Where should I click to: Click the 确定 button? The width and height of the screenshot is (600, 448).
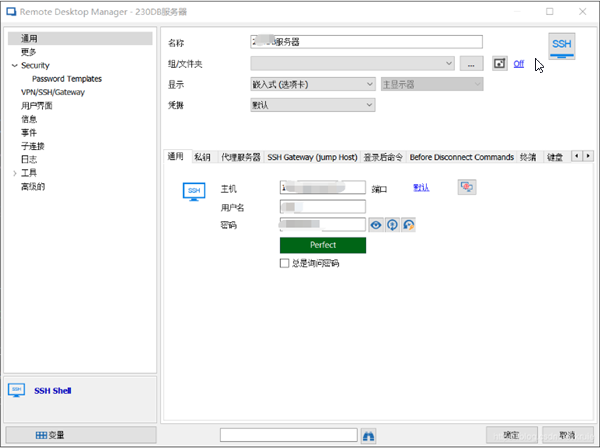512,435
